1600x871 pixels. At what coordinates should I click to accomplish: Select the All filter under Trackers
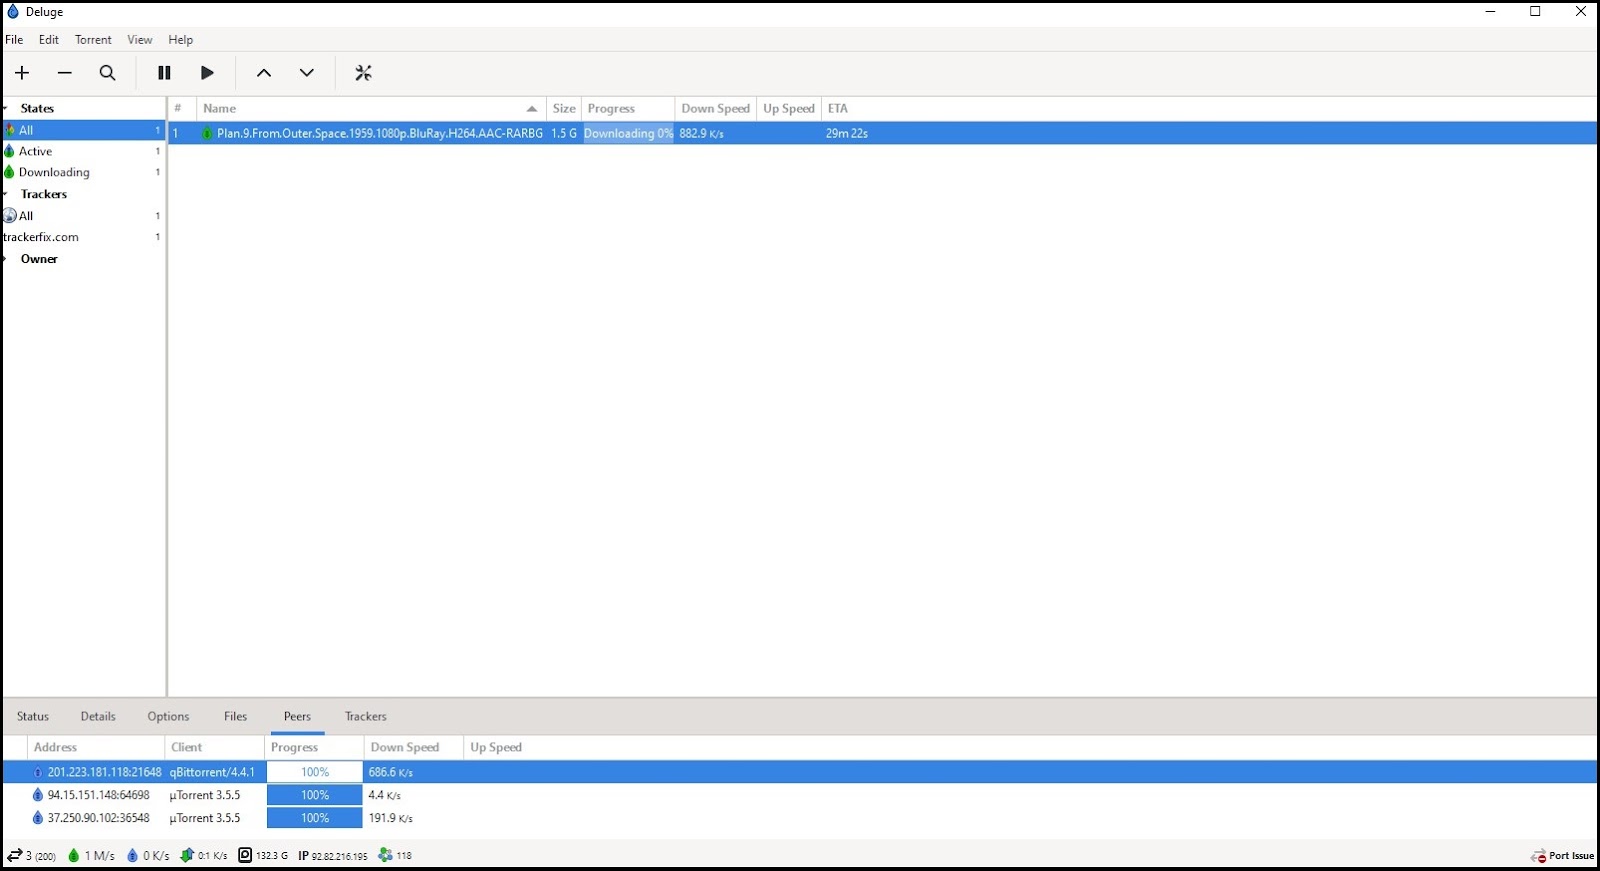pyautogui.click(x=83, y=216)
